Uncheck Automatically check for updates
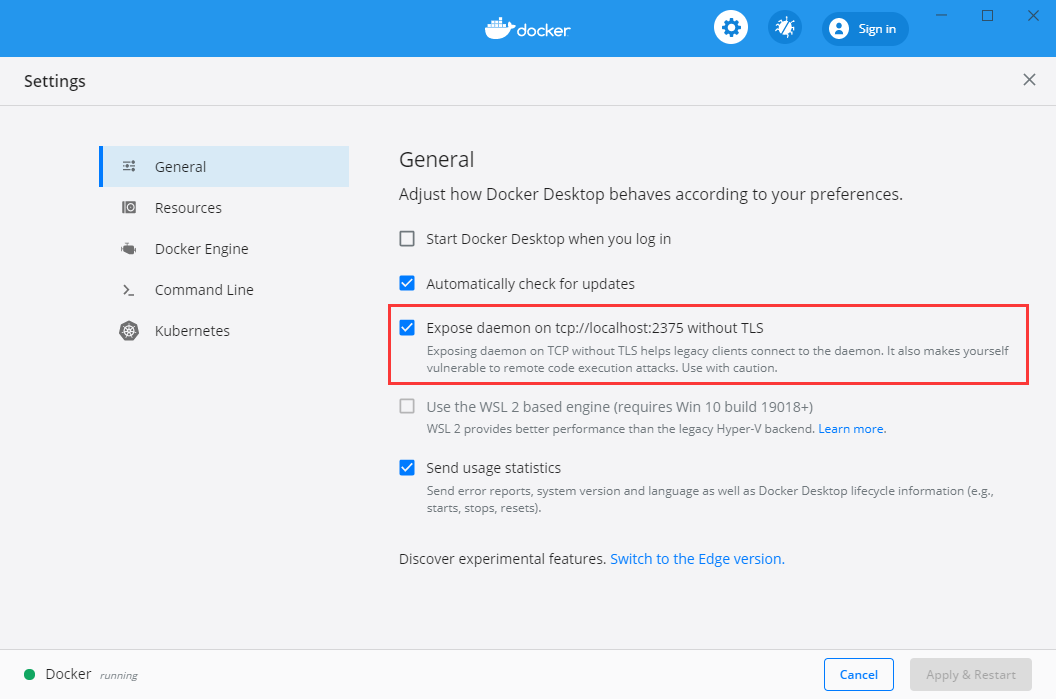 pyautogui.click(x=407, y=284)
